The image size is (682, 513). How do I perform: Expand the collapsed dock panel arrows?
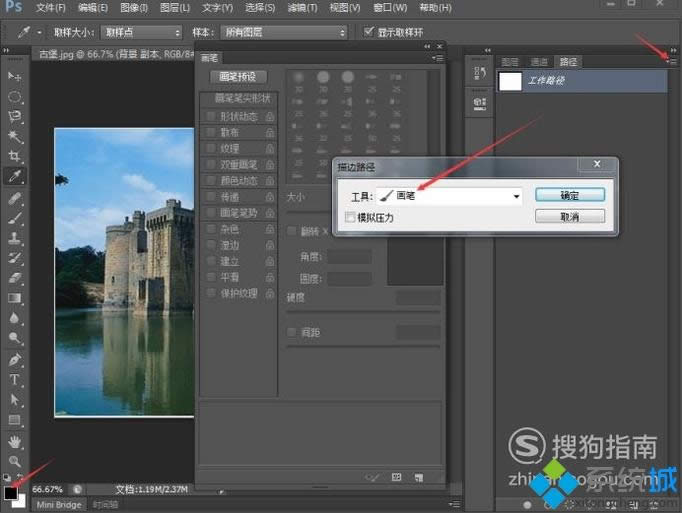pos(488,50)
